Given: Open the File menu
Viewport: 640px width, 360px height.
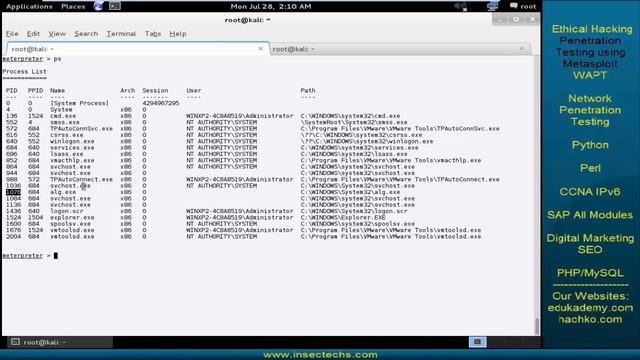Looking at the screenshot, I should tap(12, 33).
